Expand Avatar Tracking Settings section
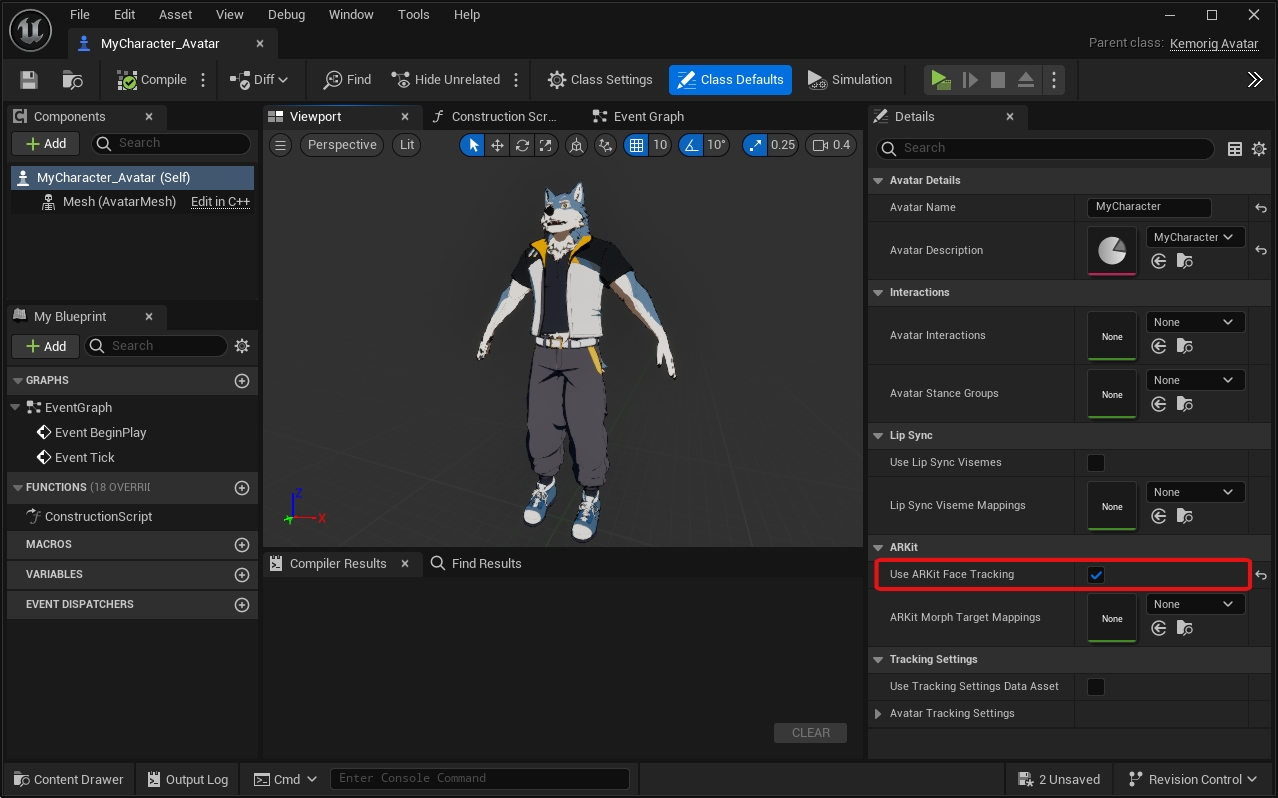Viewport: 1278px width, 798px height. (x=879, y=714)
